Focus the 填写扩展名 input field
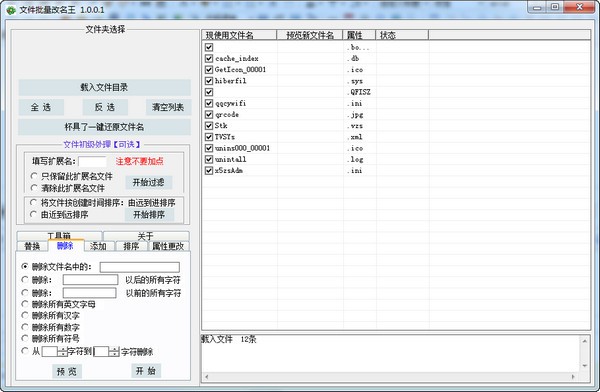The height and width of the screenshot is (392, 600). [92, 162]
